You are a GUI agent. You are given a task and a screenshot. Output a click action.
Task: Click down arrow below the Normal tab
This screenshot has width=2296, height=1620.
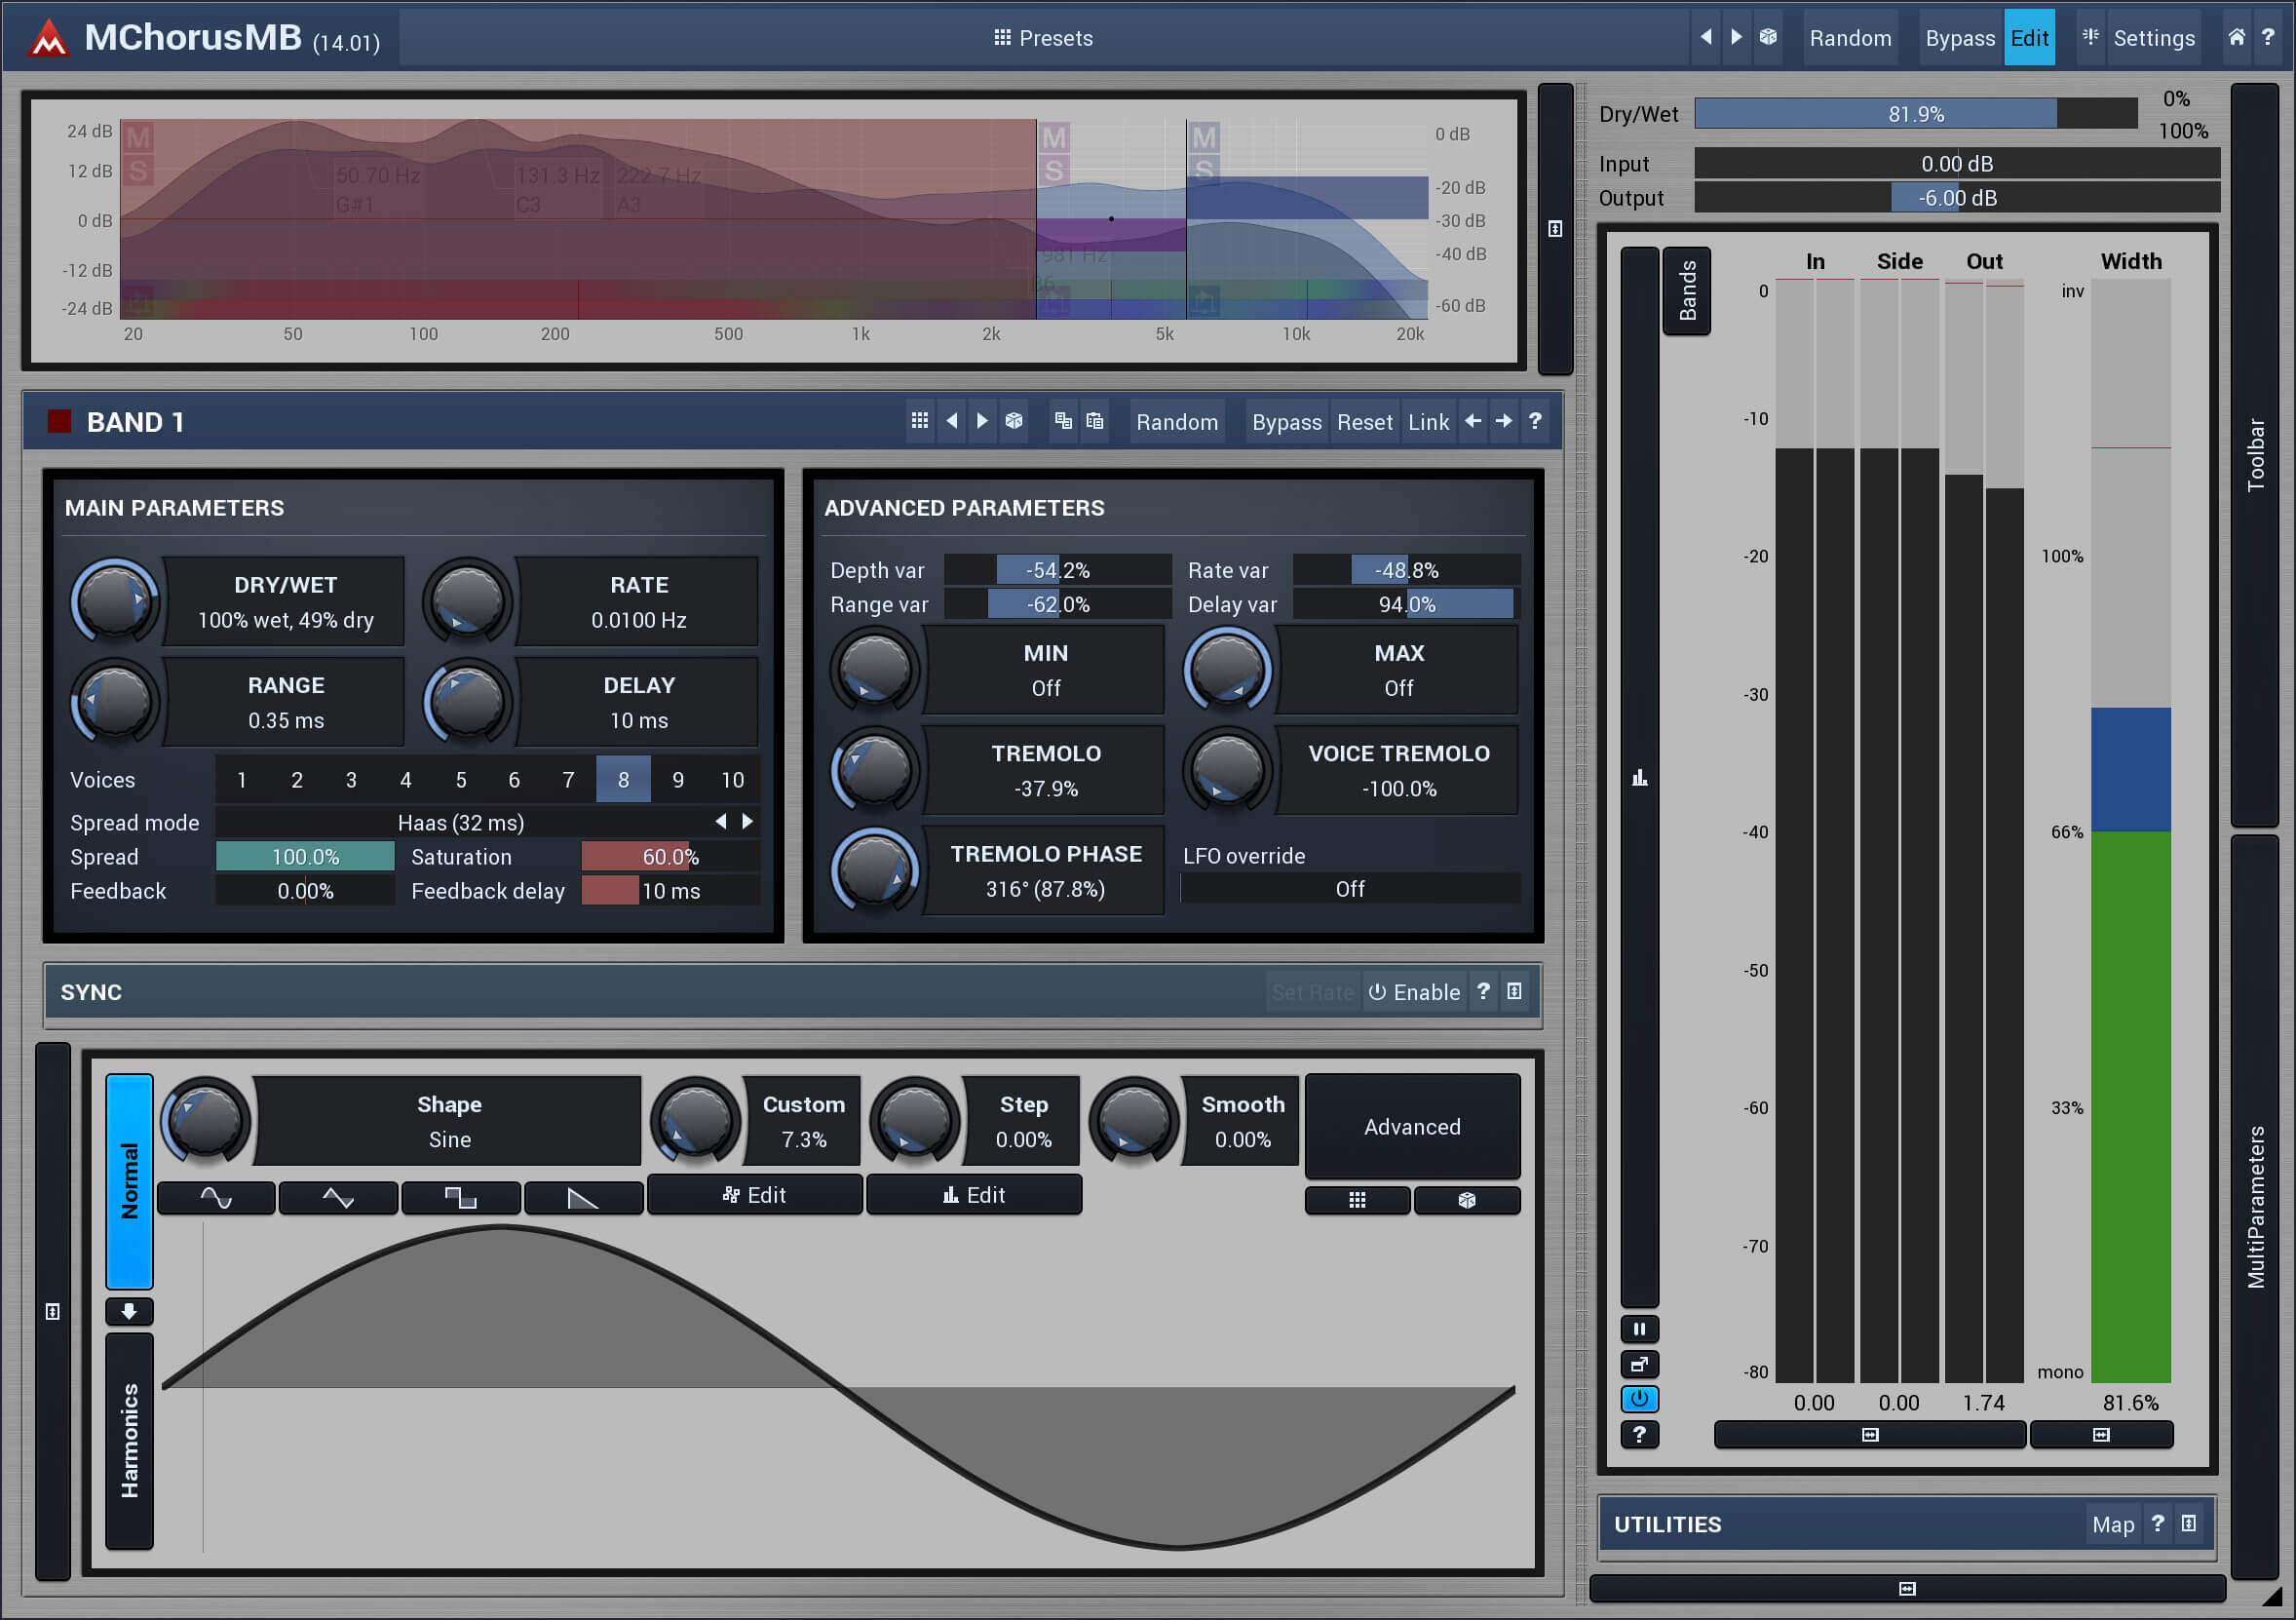129,1311
